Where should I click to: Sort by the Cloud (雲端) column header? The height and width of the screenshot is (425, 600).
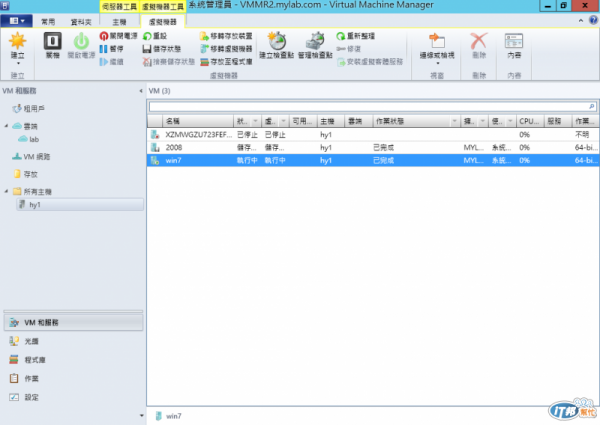click(x=359, y=121)
